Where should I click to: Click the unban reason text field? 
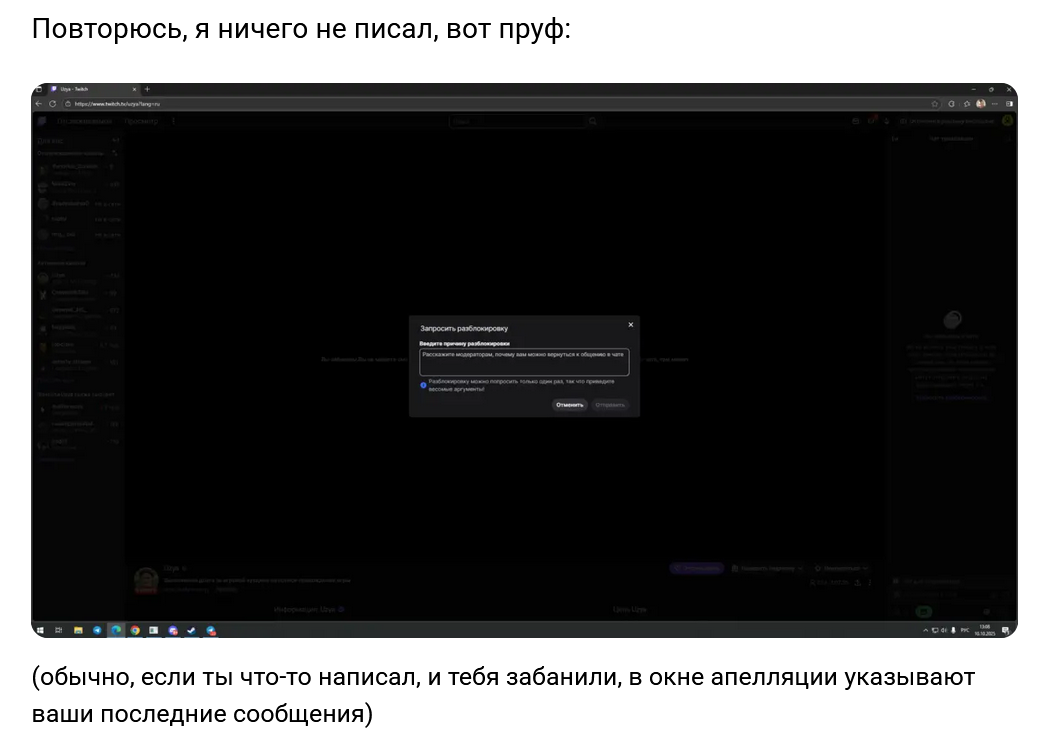[x=524, y=362]
